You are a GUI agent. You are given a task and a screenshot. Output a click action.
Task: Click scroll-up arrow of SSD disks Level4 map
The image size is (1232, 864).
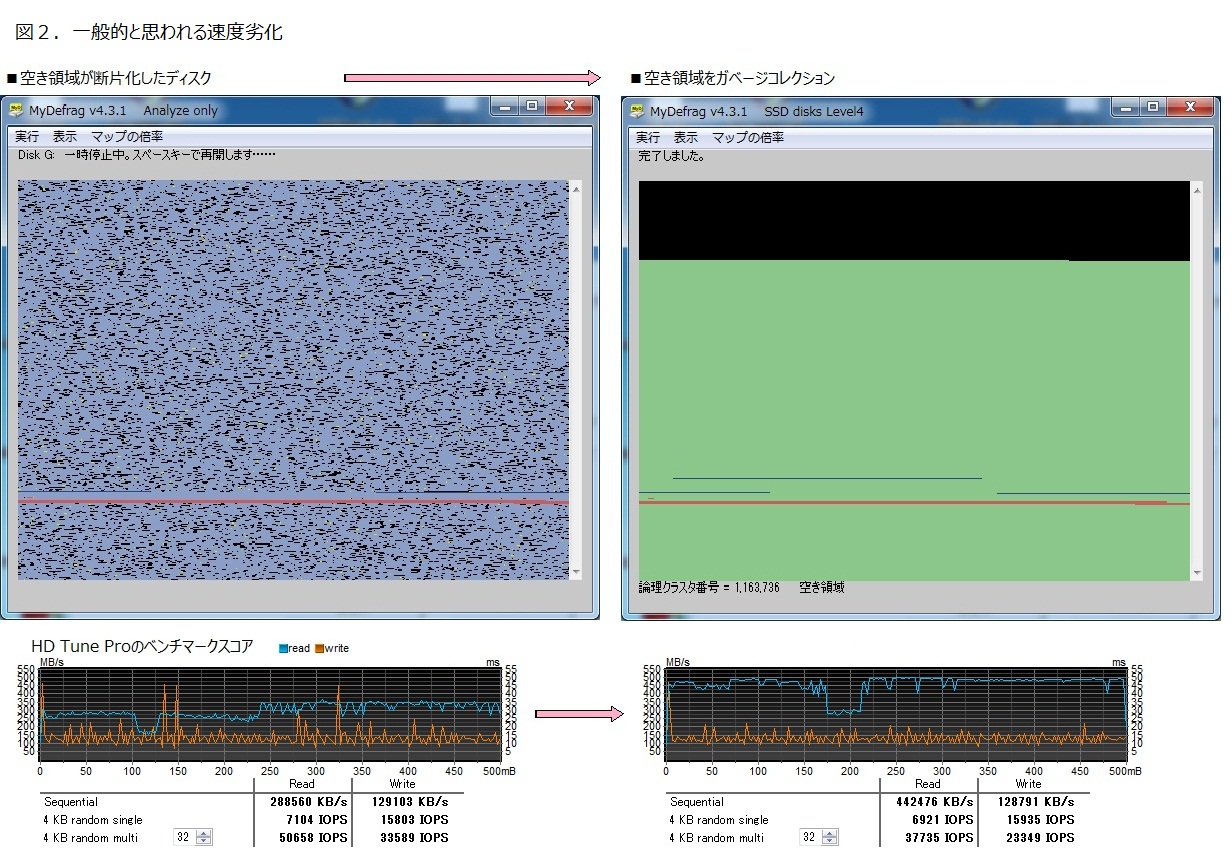tap(1196, 187)
